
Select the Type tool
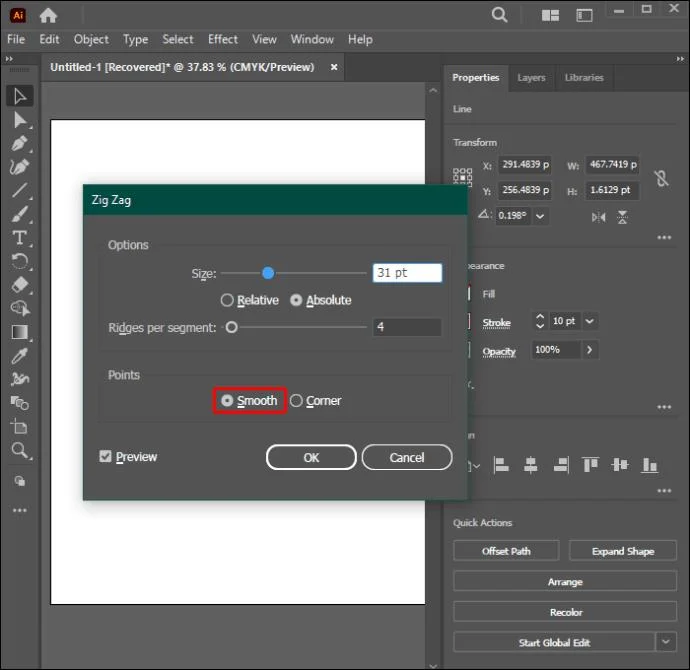(x=19, y=238)
